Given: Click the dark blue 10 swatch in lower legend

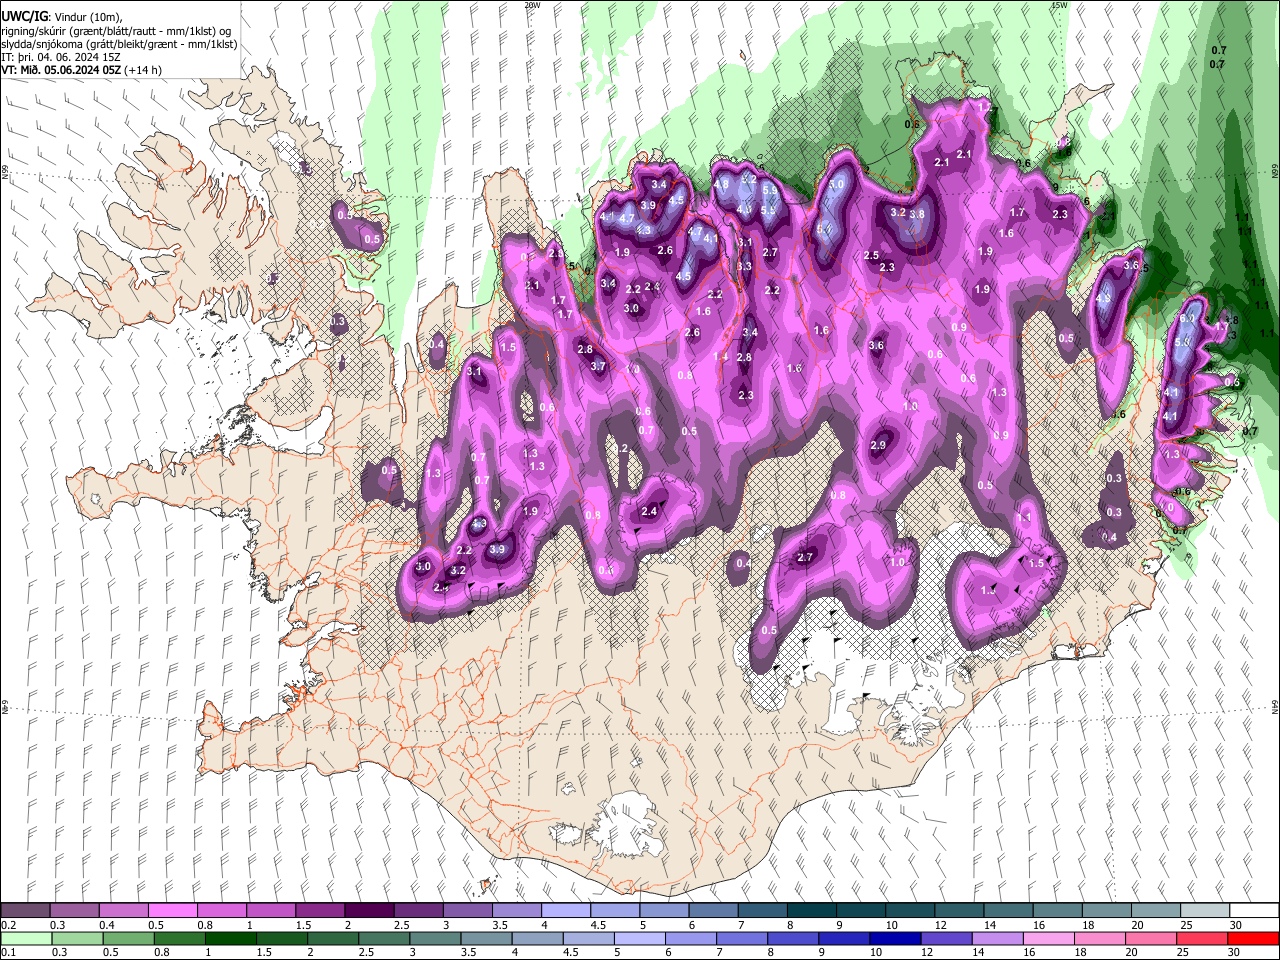Looking at the screenshot, I should pos(893,939).
